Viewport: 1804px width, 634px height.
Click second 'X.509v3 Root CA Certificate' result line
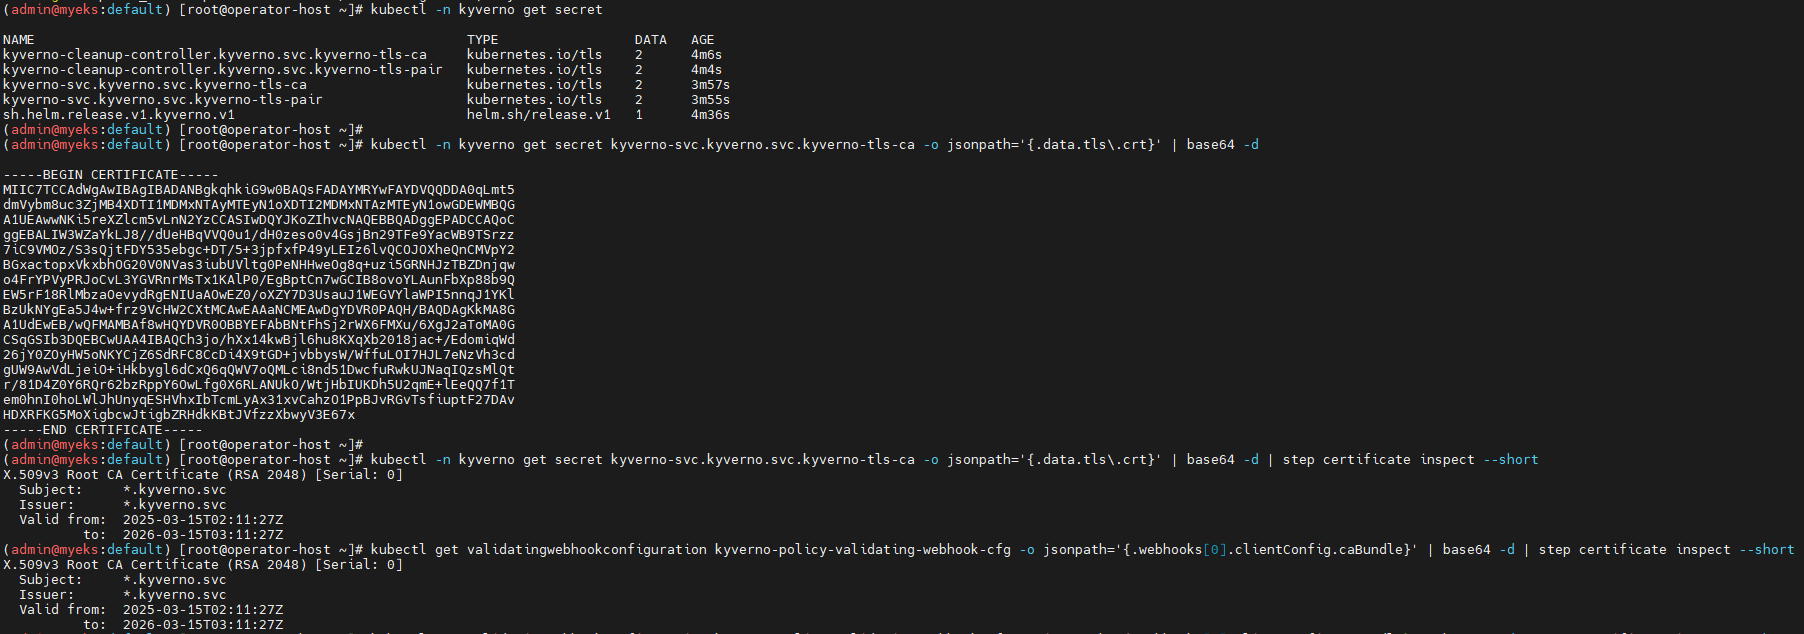coord(203,565)
